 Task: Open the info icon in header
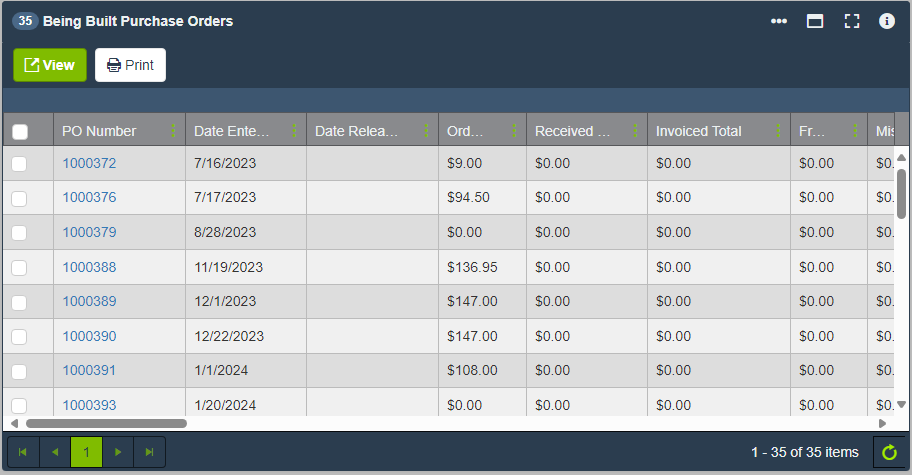click(x=887, y=21)
